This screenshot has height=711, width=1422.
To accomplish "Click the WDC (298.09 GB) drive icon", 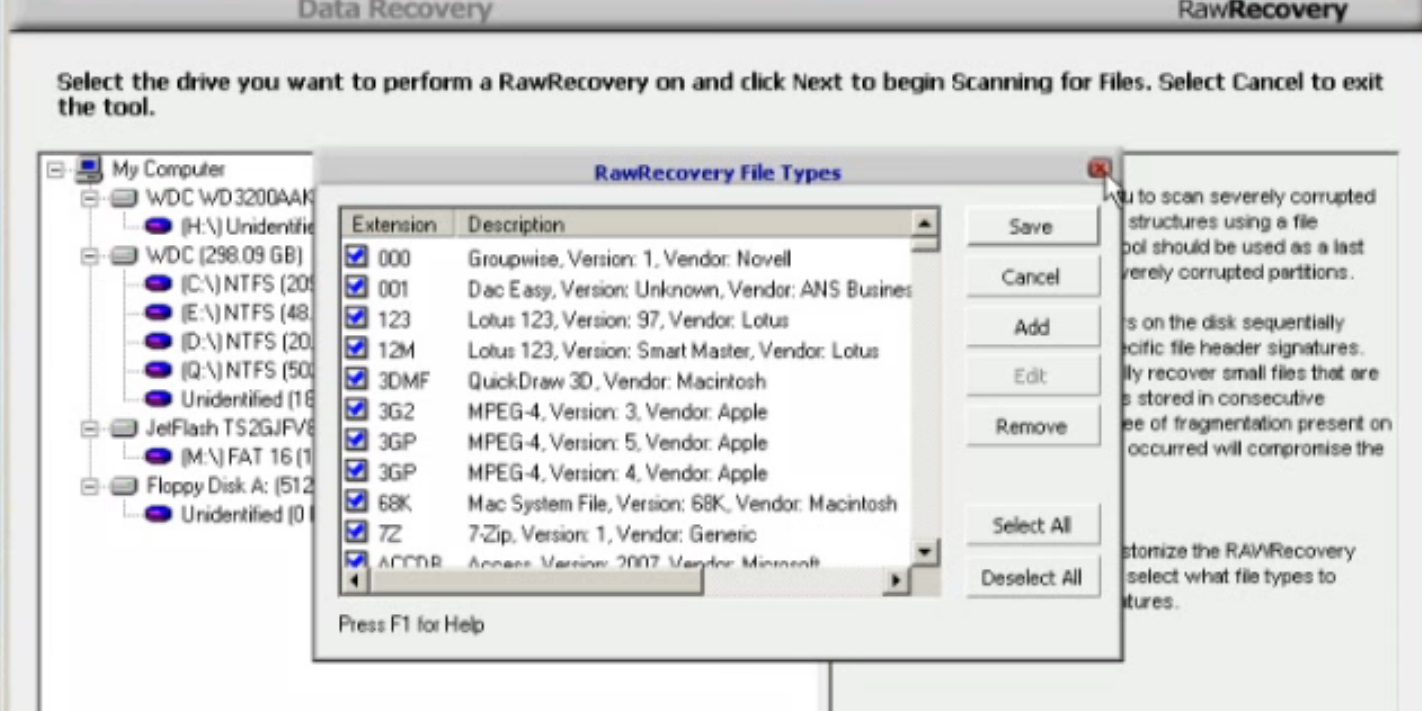I will (x=124, y=256).
